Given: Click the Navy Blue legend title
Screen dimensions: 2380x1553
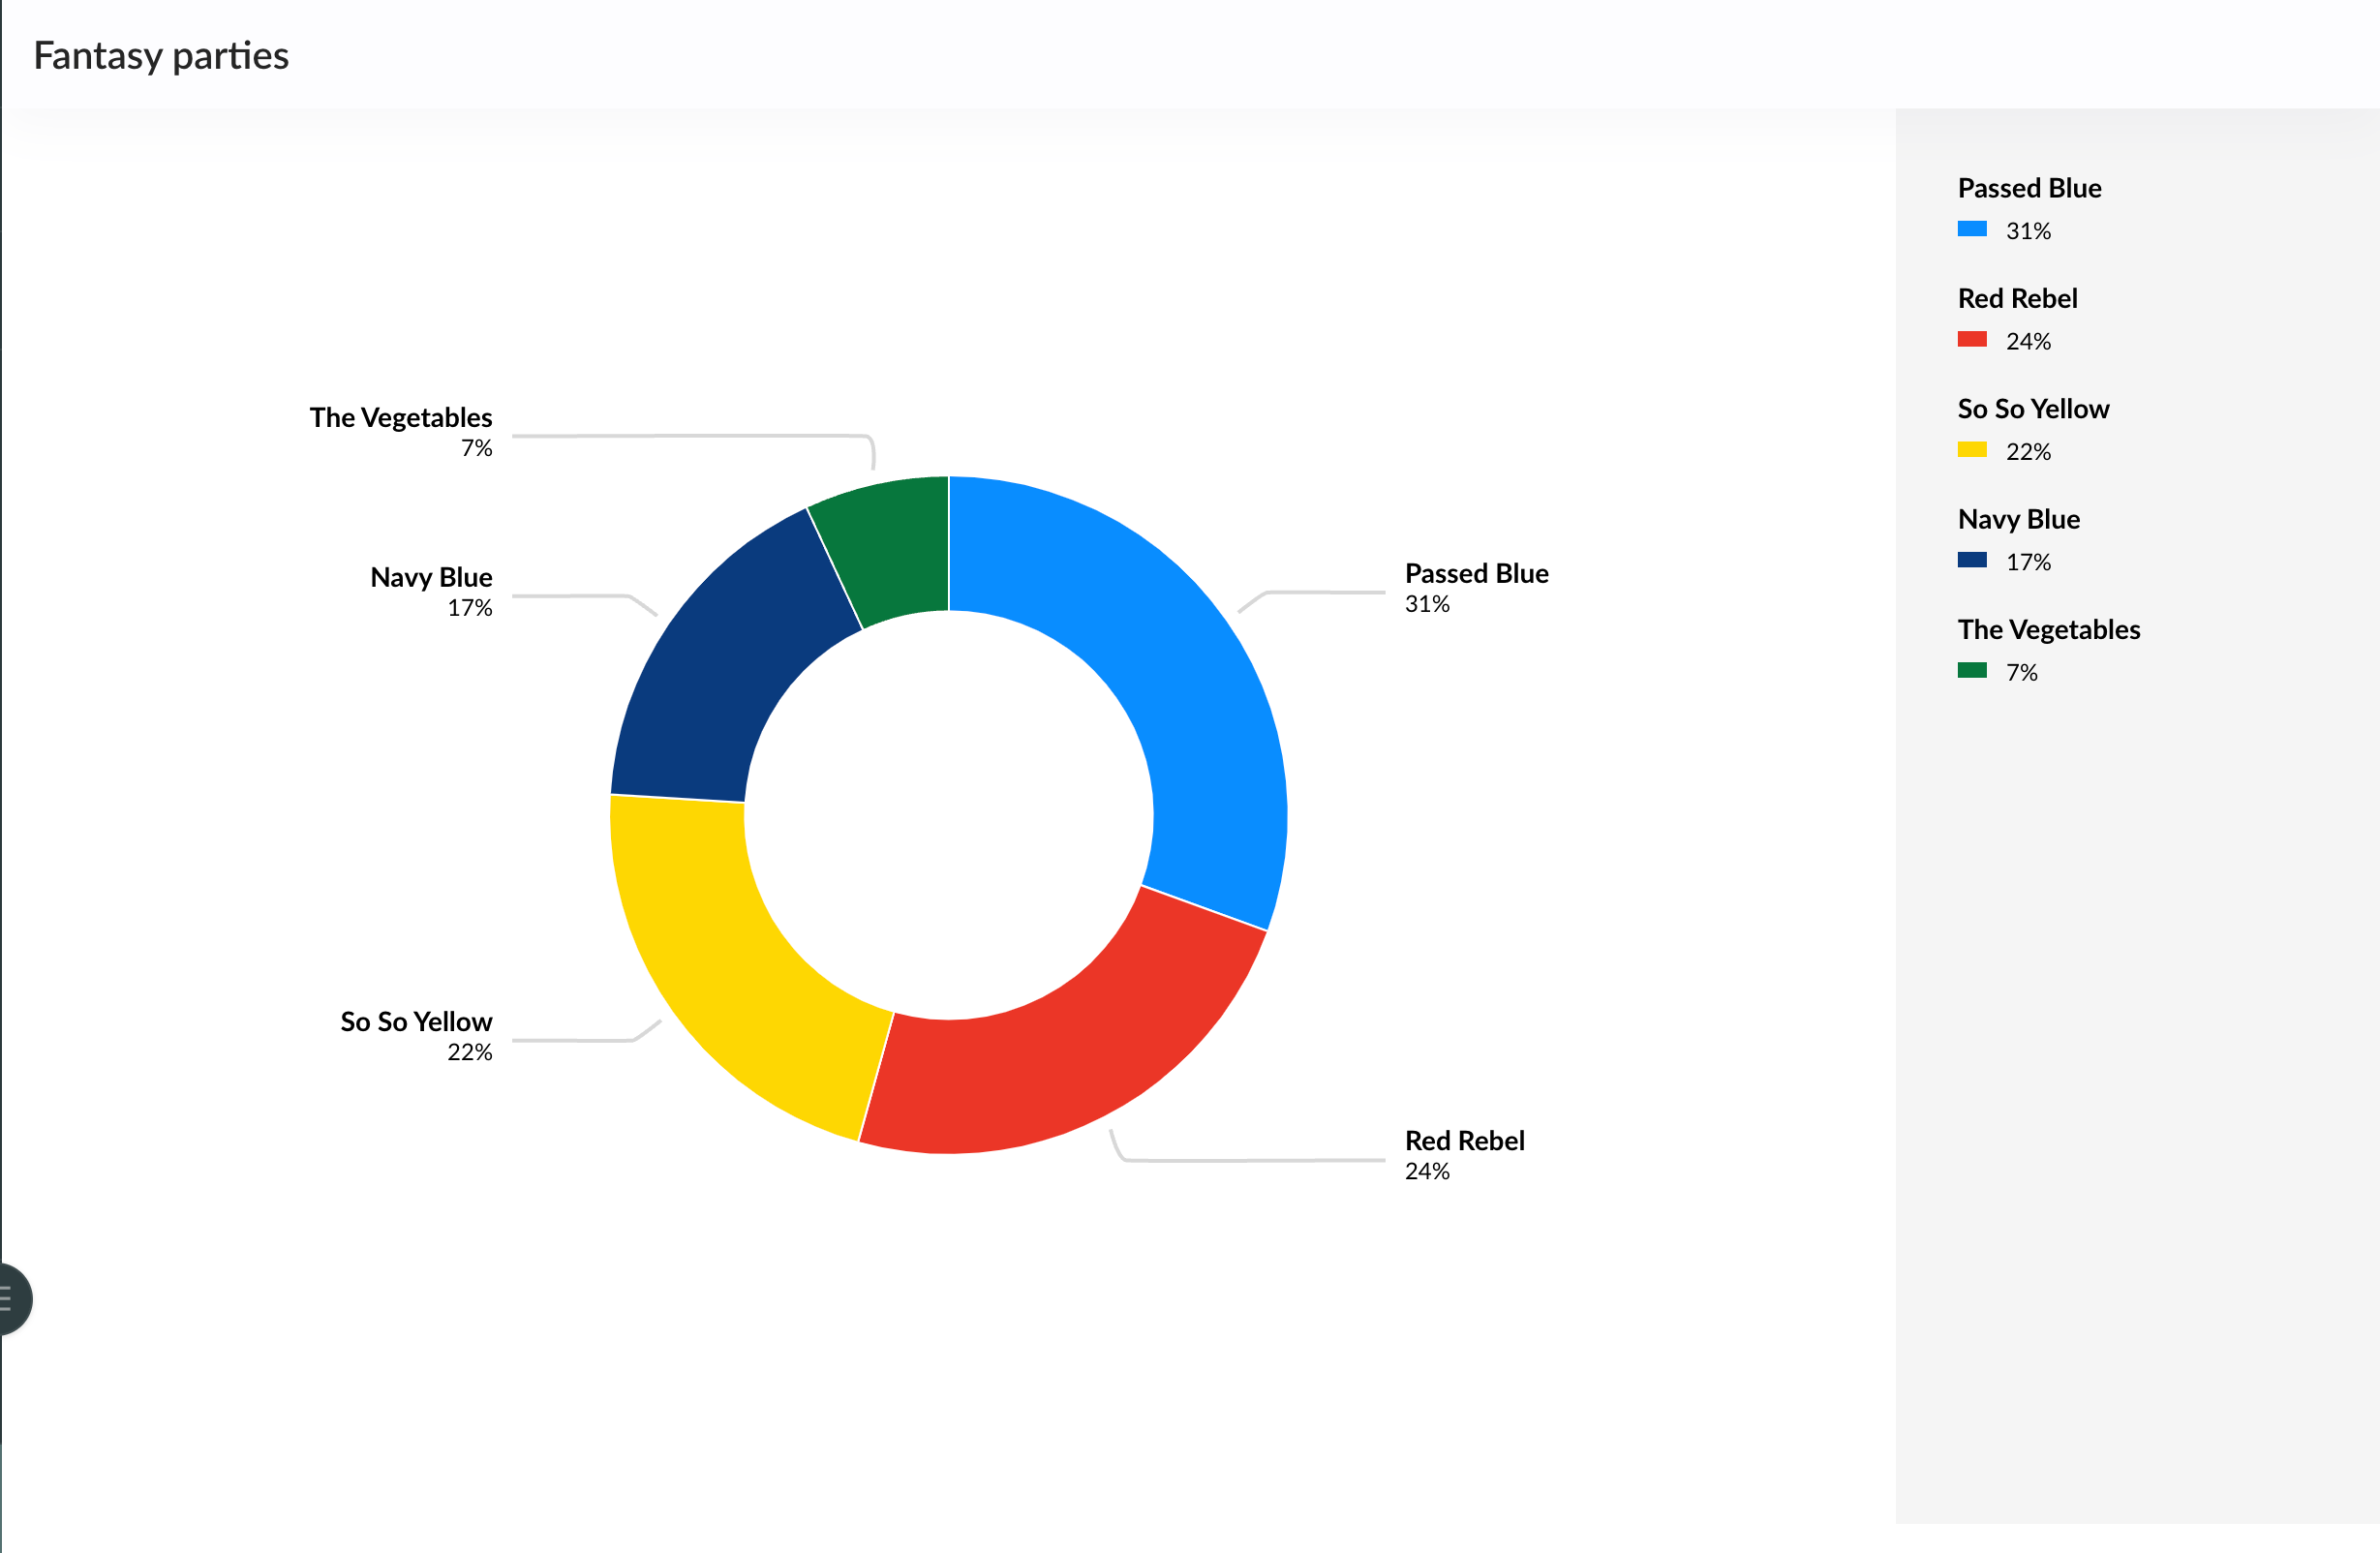Looking at the screenshot, I should click(x=2018, y=519).
